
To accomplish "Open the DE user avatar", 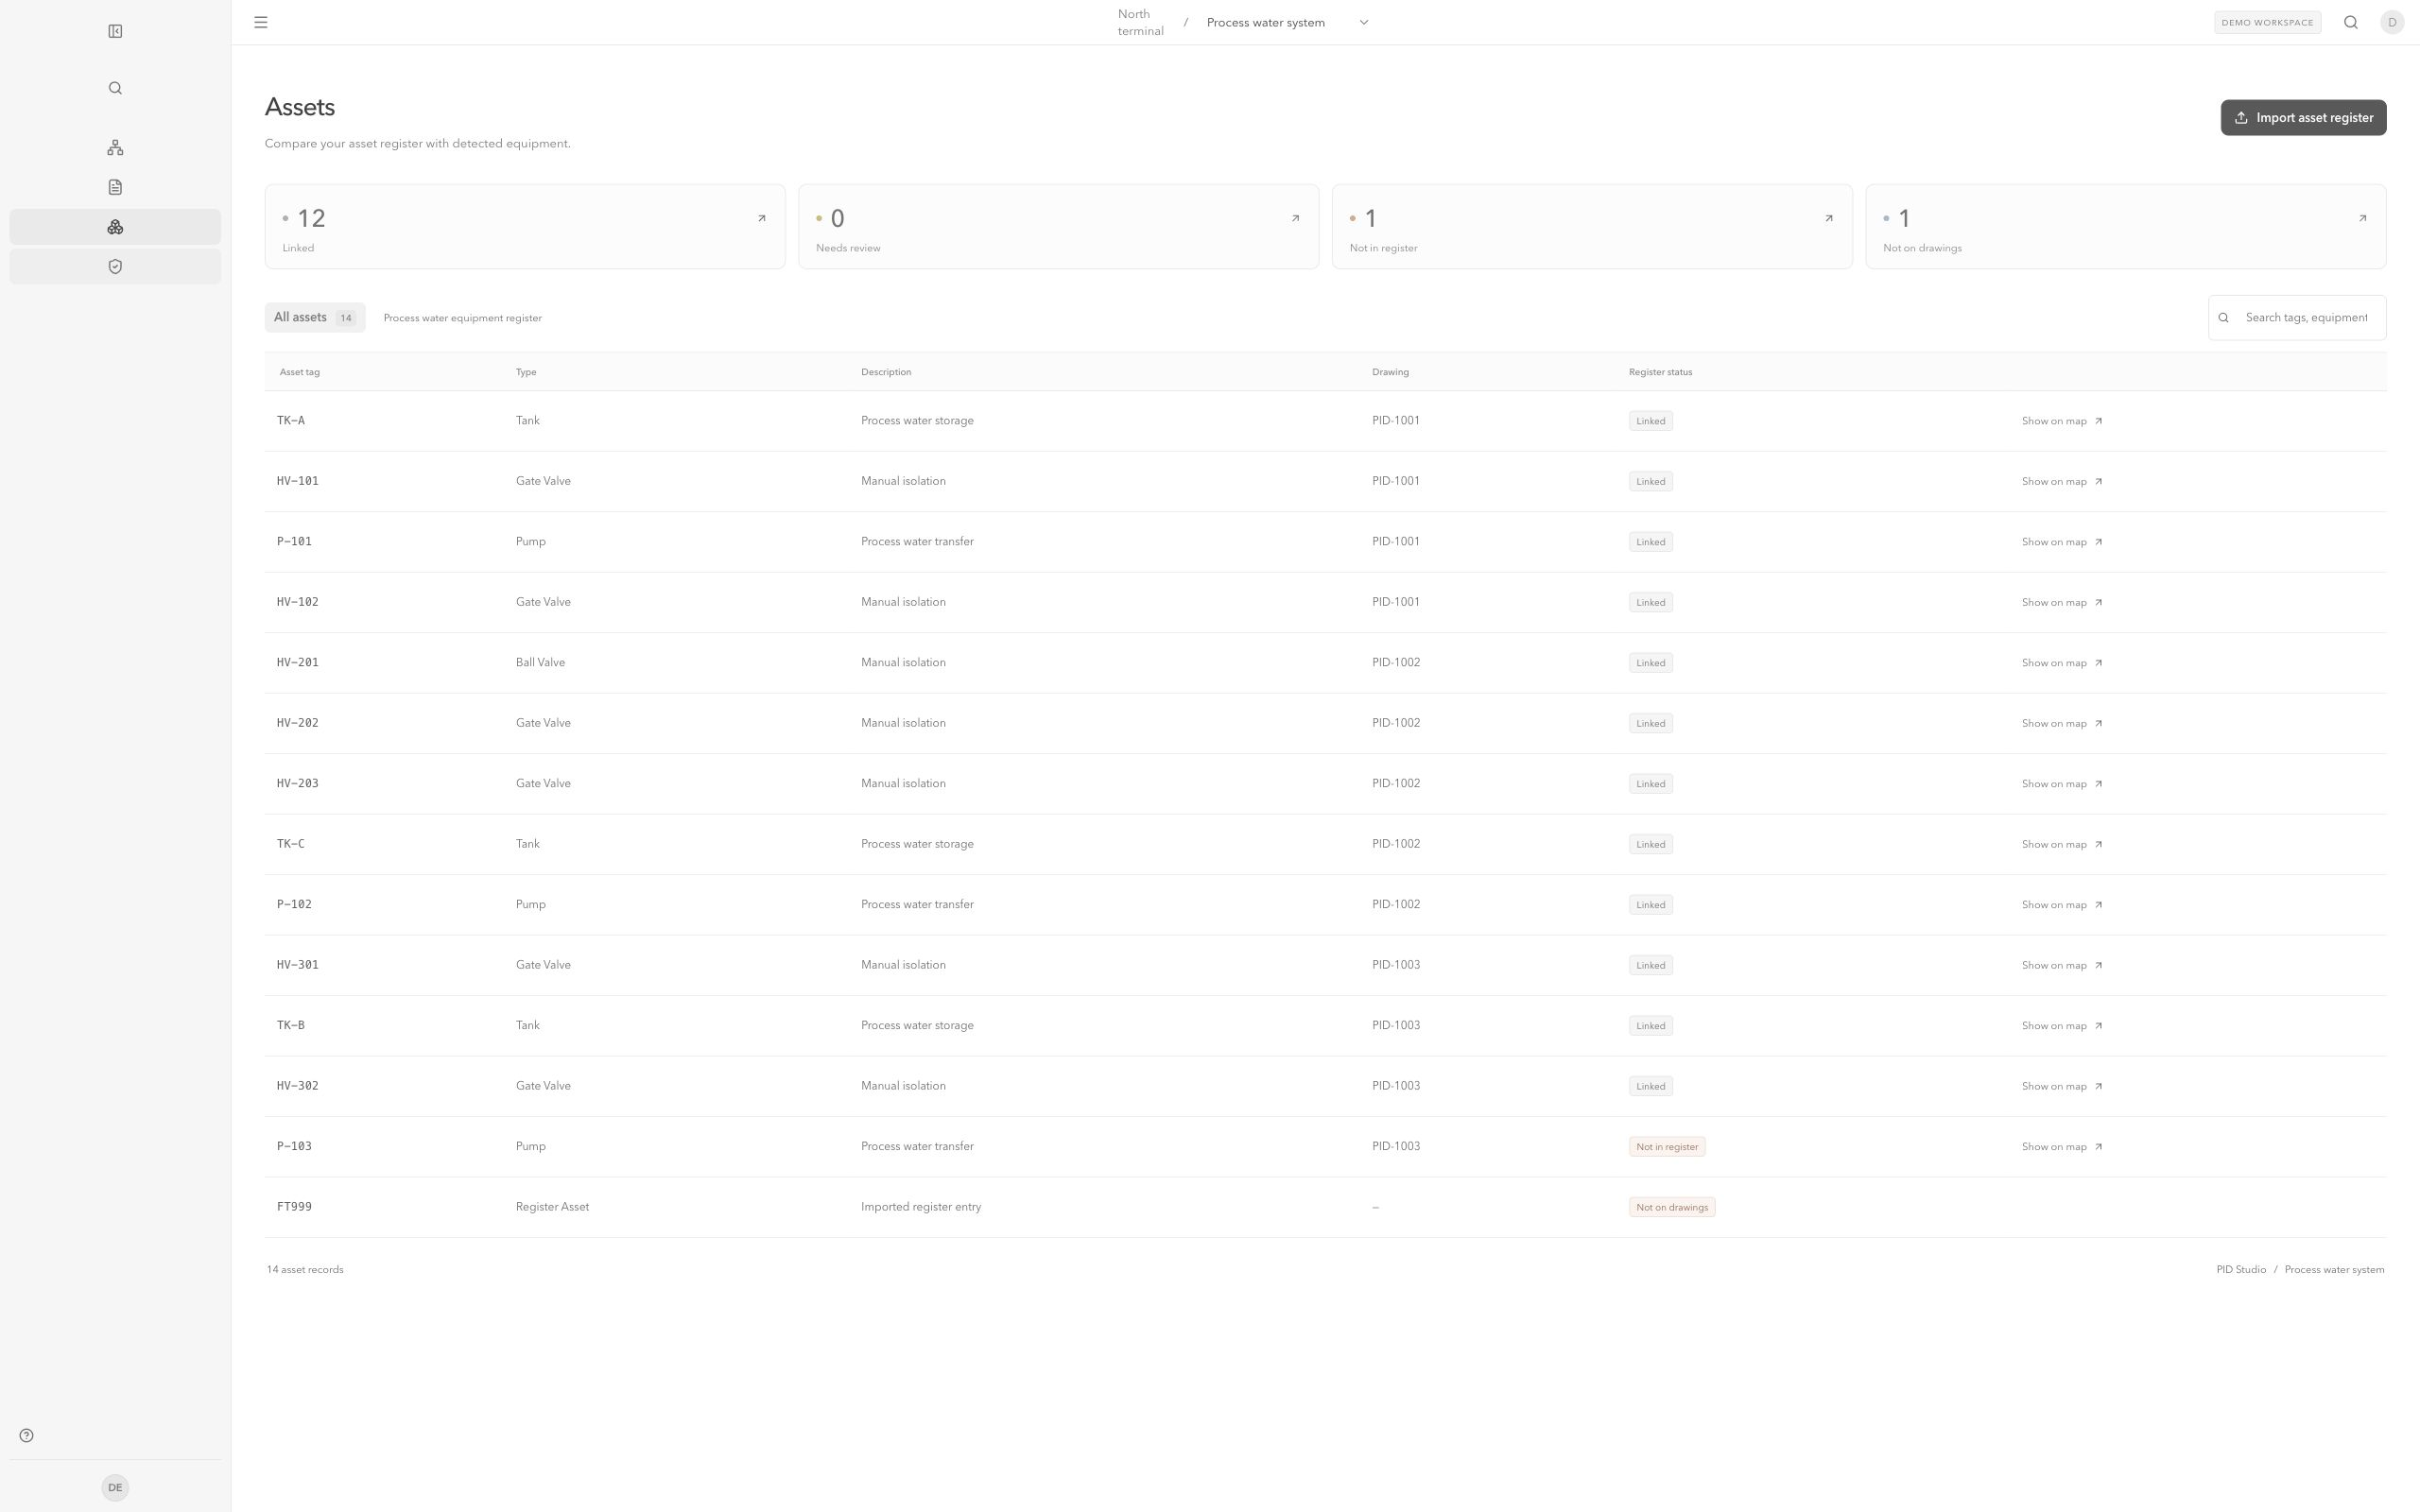I will (115, 1487).
